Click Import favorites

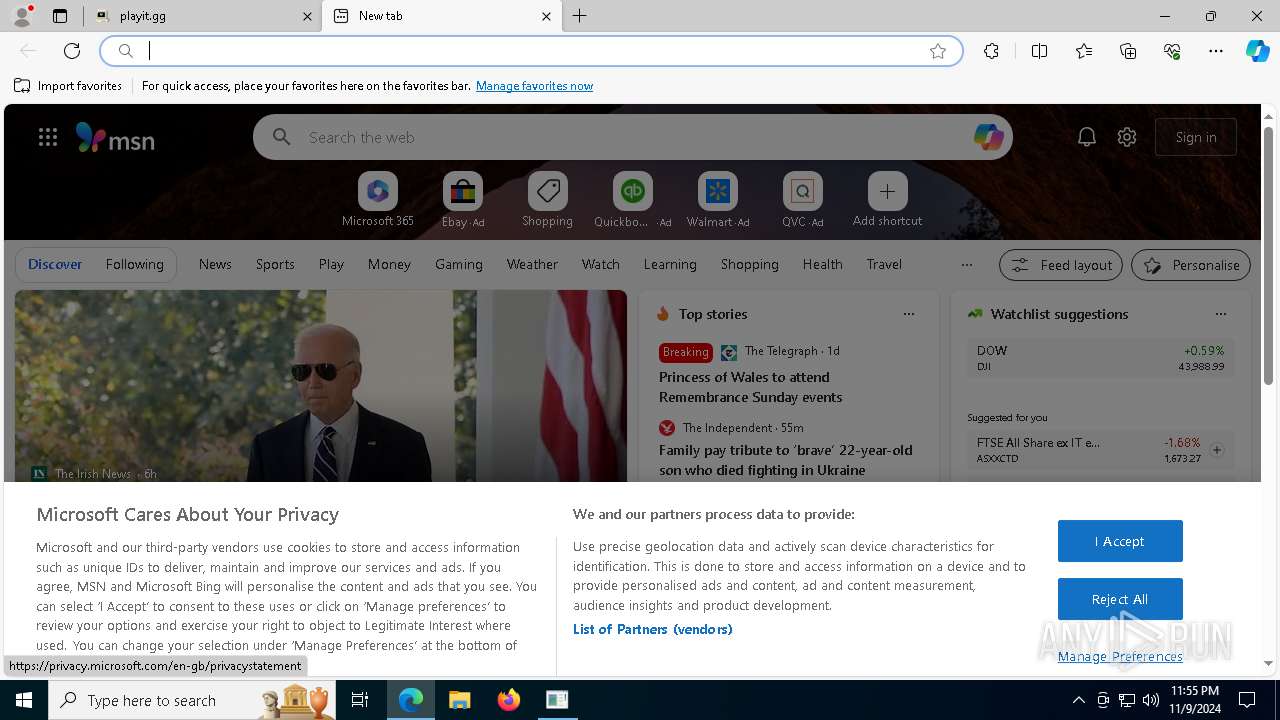pyautogui.click(x=68, y=86)
